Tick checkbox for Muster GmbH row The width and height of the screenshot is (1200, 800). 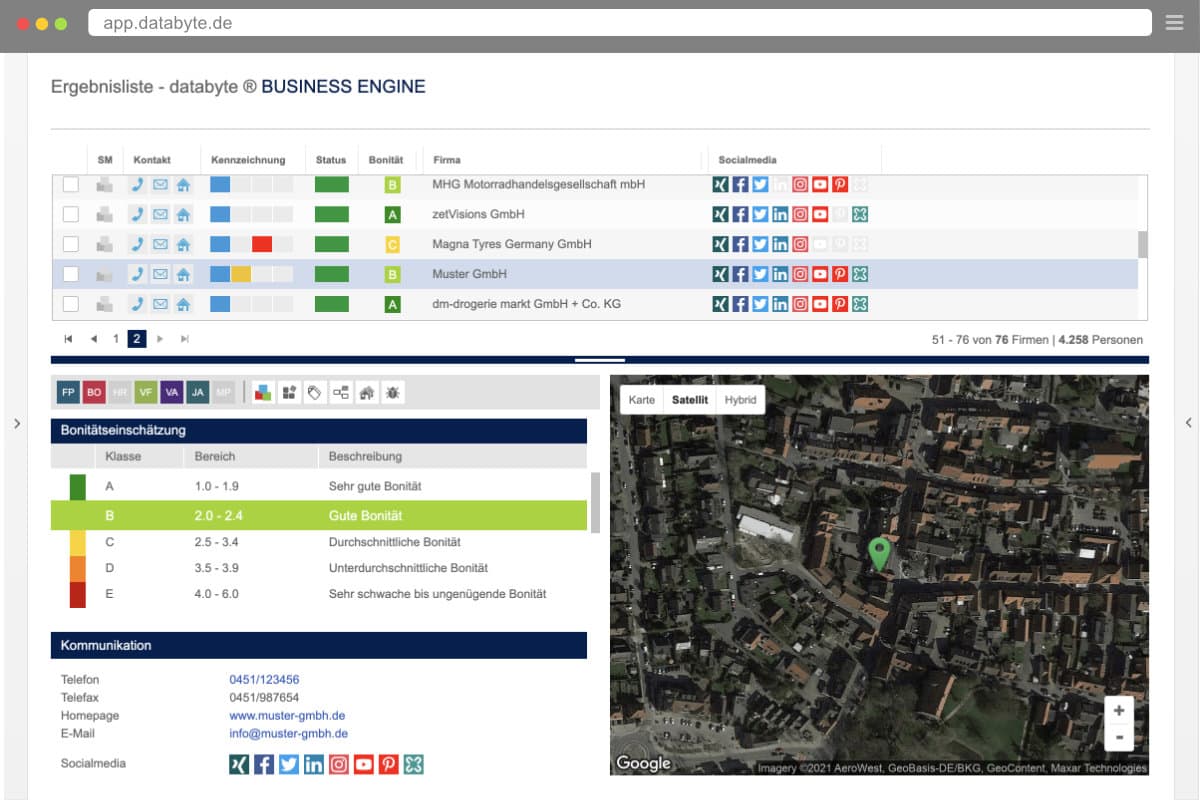(71, 274)
